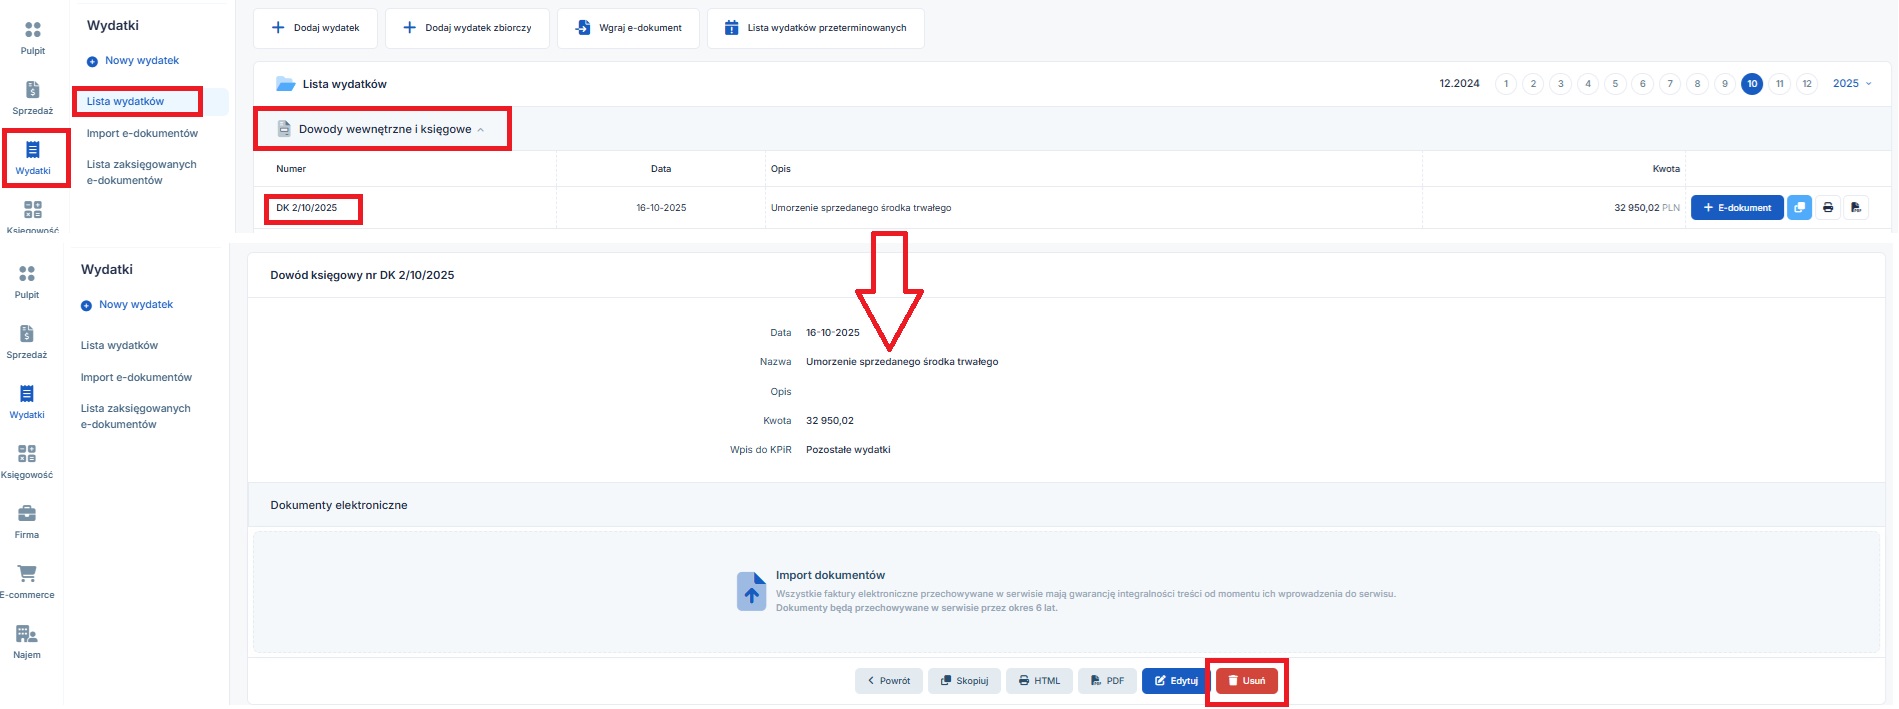Click the printer icon in the expense row
Image resolution: width=1899 pixels, height=709 pixels.
pos(1828,208)
